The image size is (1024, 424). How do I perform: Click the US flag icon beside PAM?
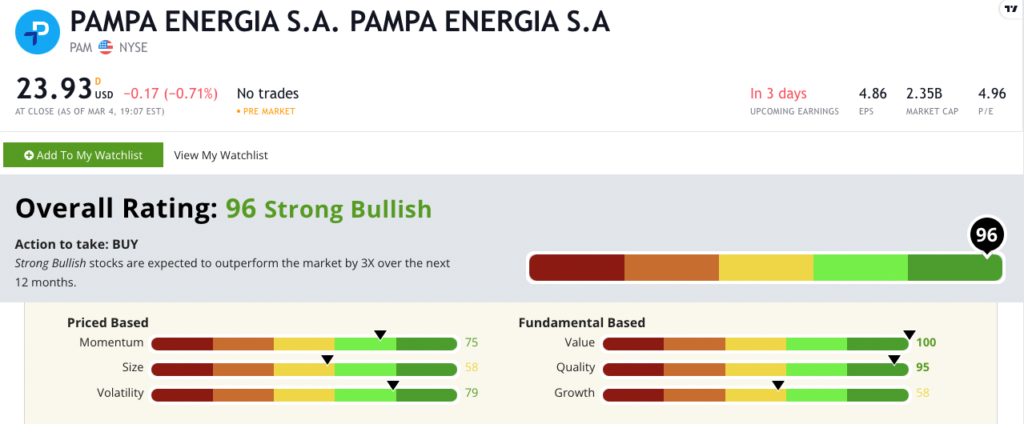coord(105,46)
